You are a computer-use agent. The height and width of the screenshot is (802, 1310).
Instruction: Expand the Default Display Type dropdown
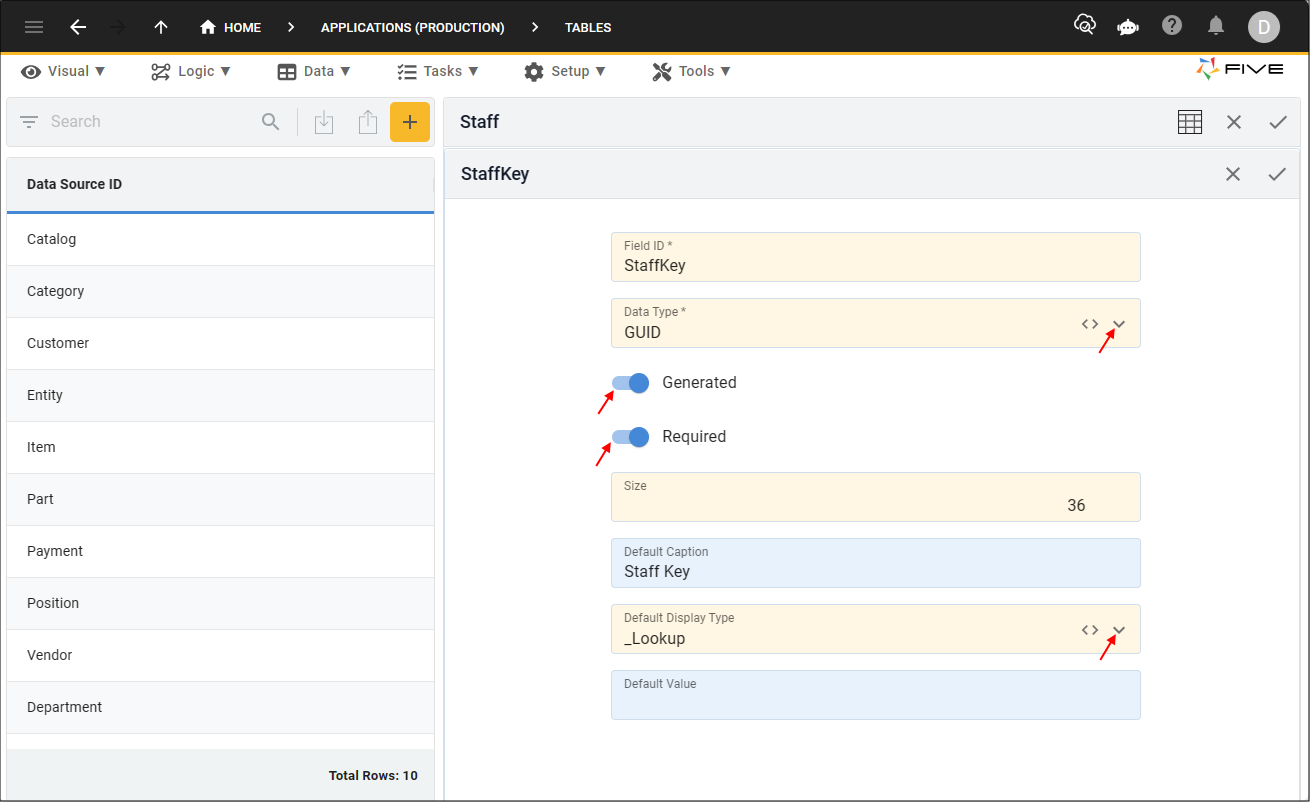[1120, 630]
